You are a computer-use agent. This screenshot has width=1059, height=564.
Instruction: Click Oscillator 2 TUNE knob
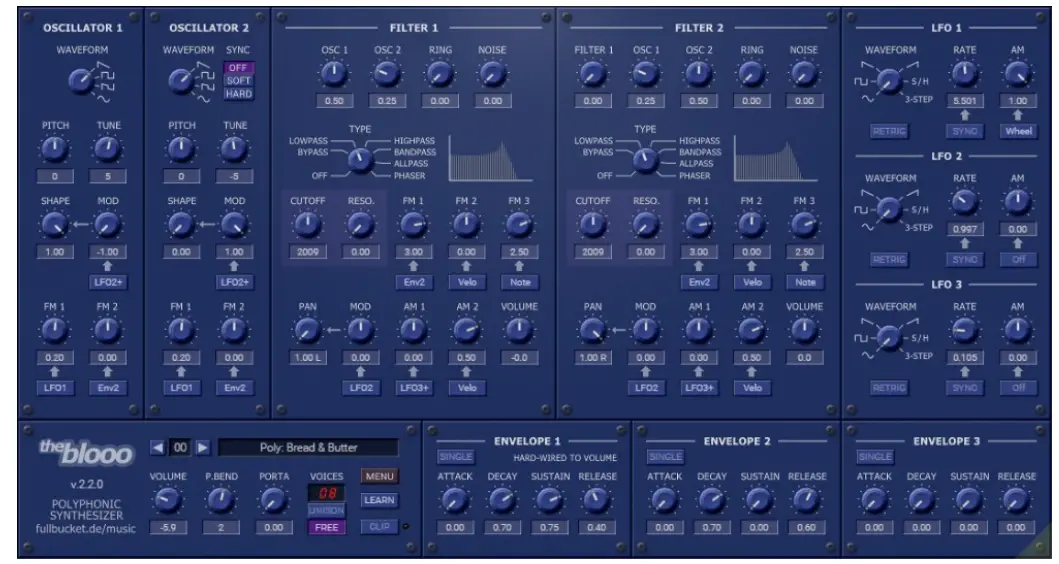coord(234,149)
